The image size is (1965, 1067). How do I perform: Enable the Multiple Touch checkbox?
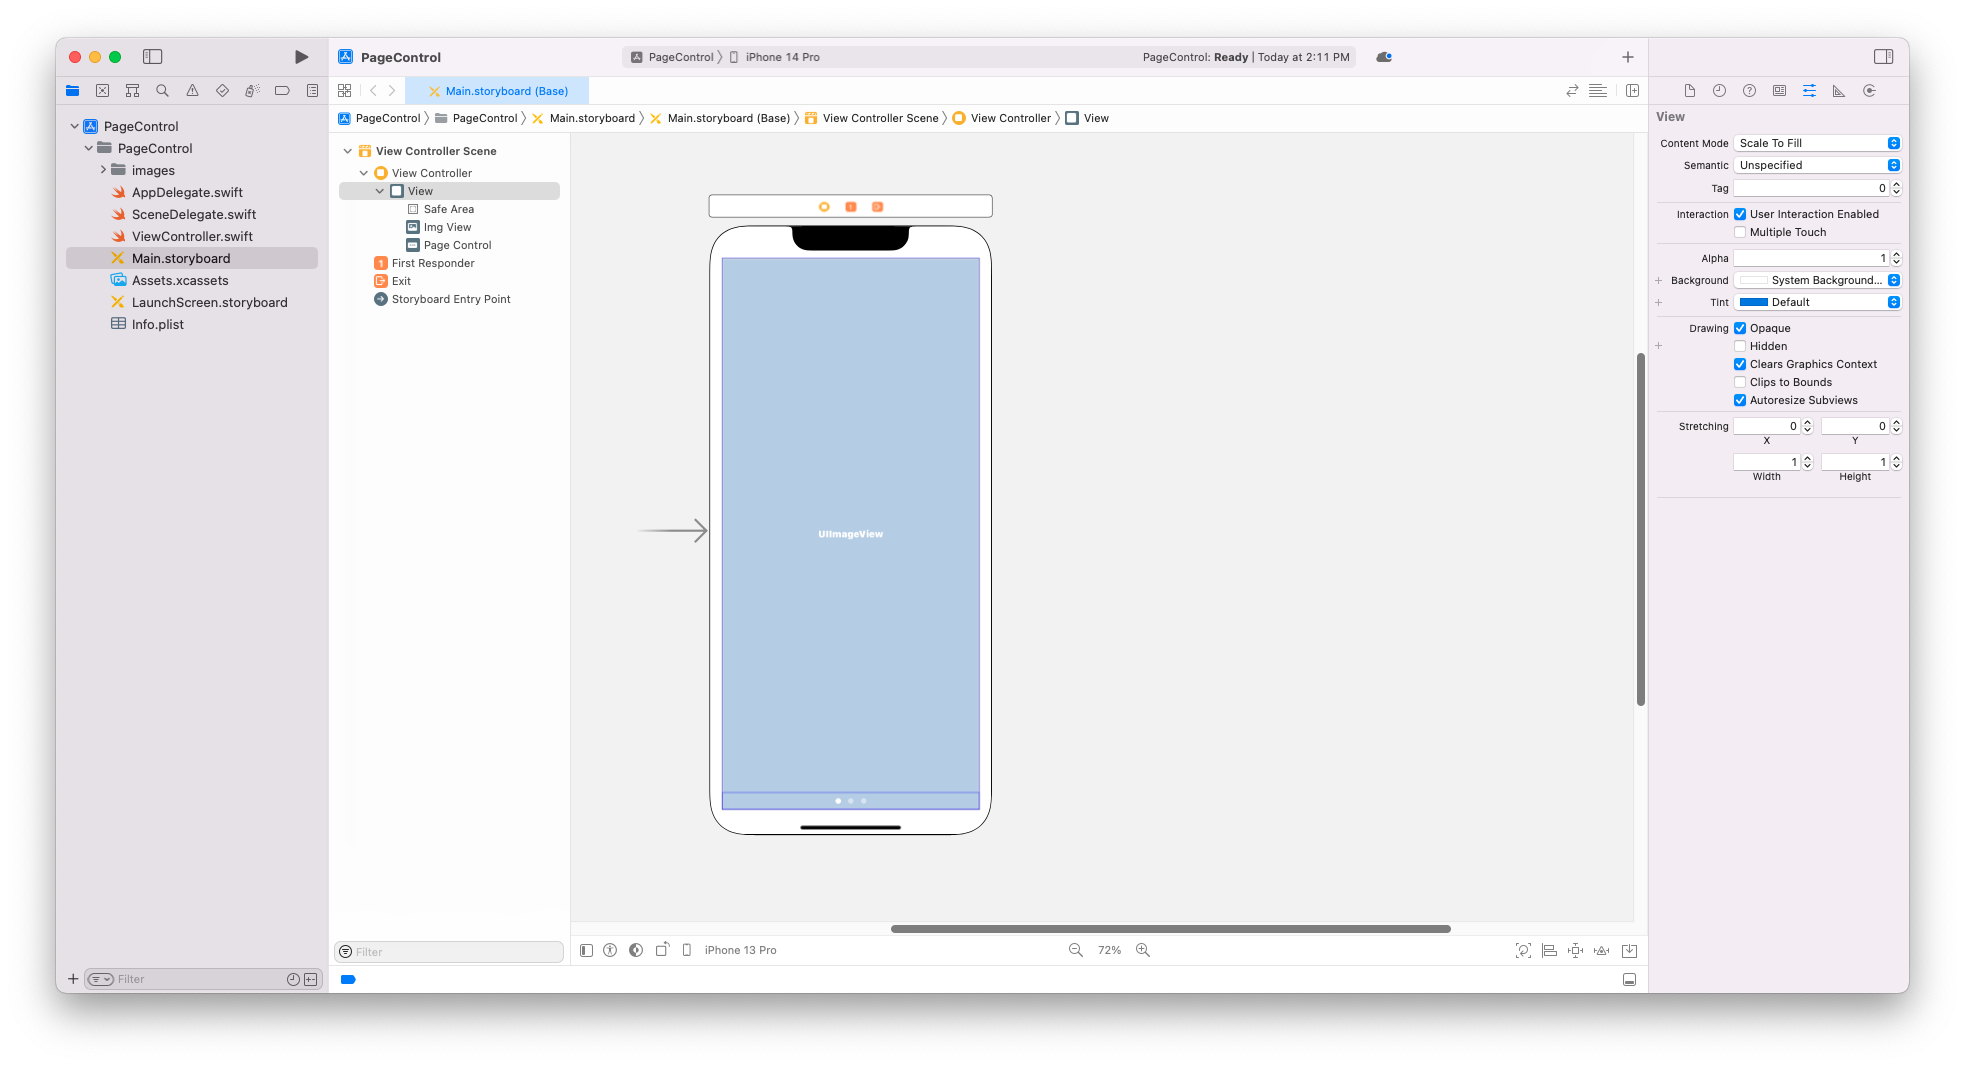pyautogui.click(x=1740, y=232)
